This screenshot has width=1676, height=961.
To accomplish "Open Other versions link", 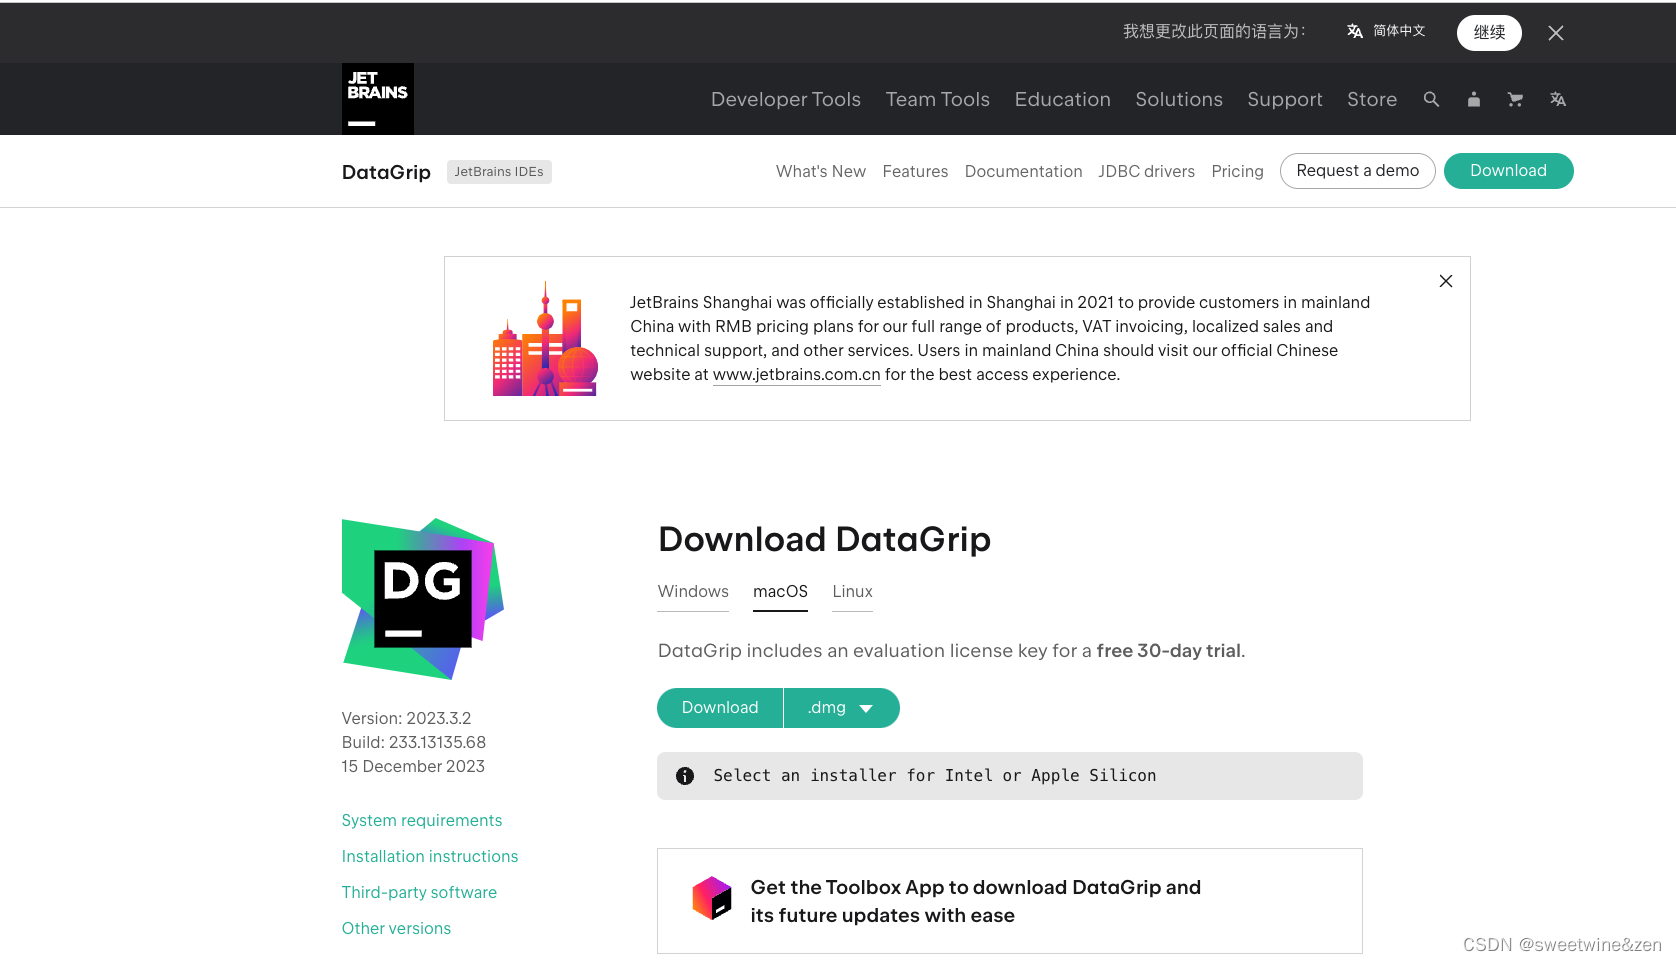I will click(396, 929).
